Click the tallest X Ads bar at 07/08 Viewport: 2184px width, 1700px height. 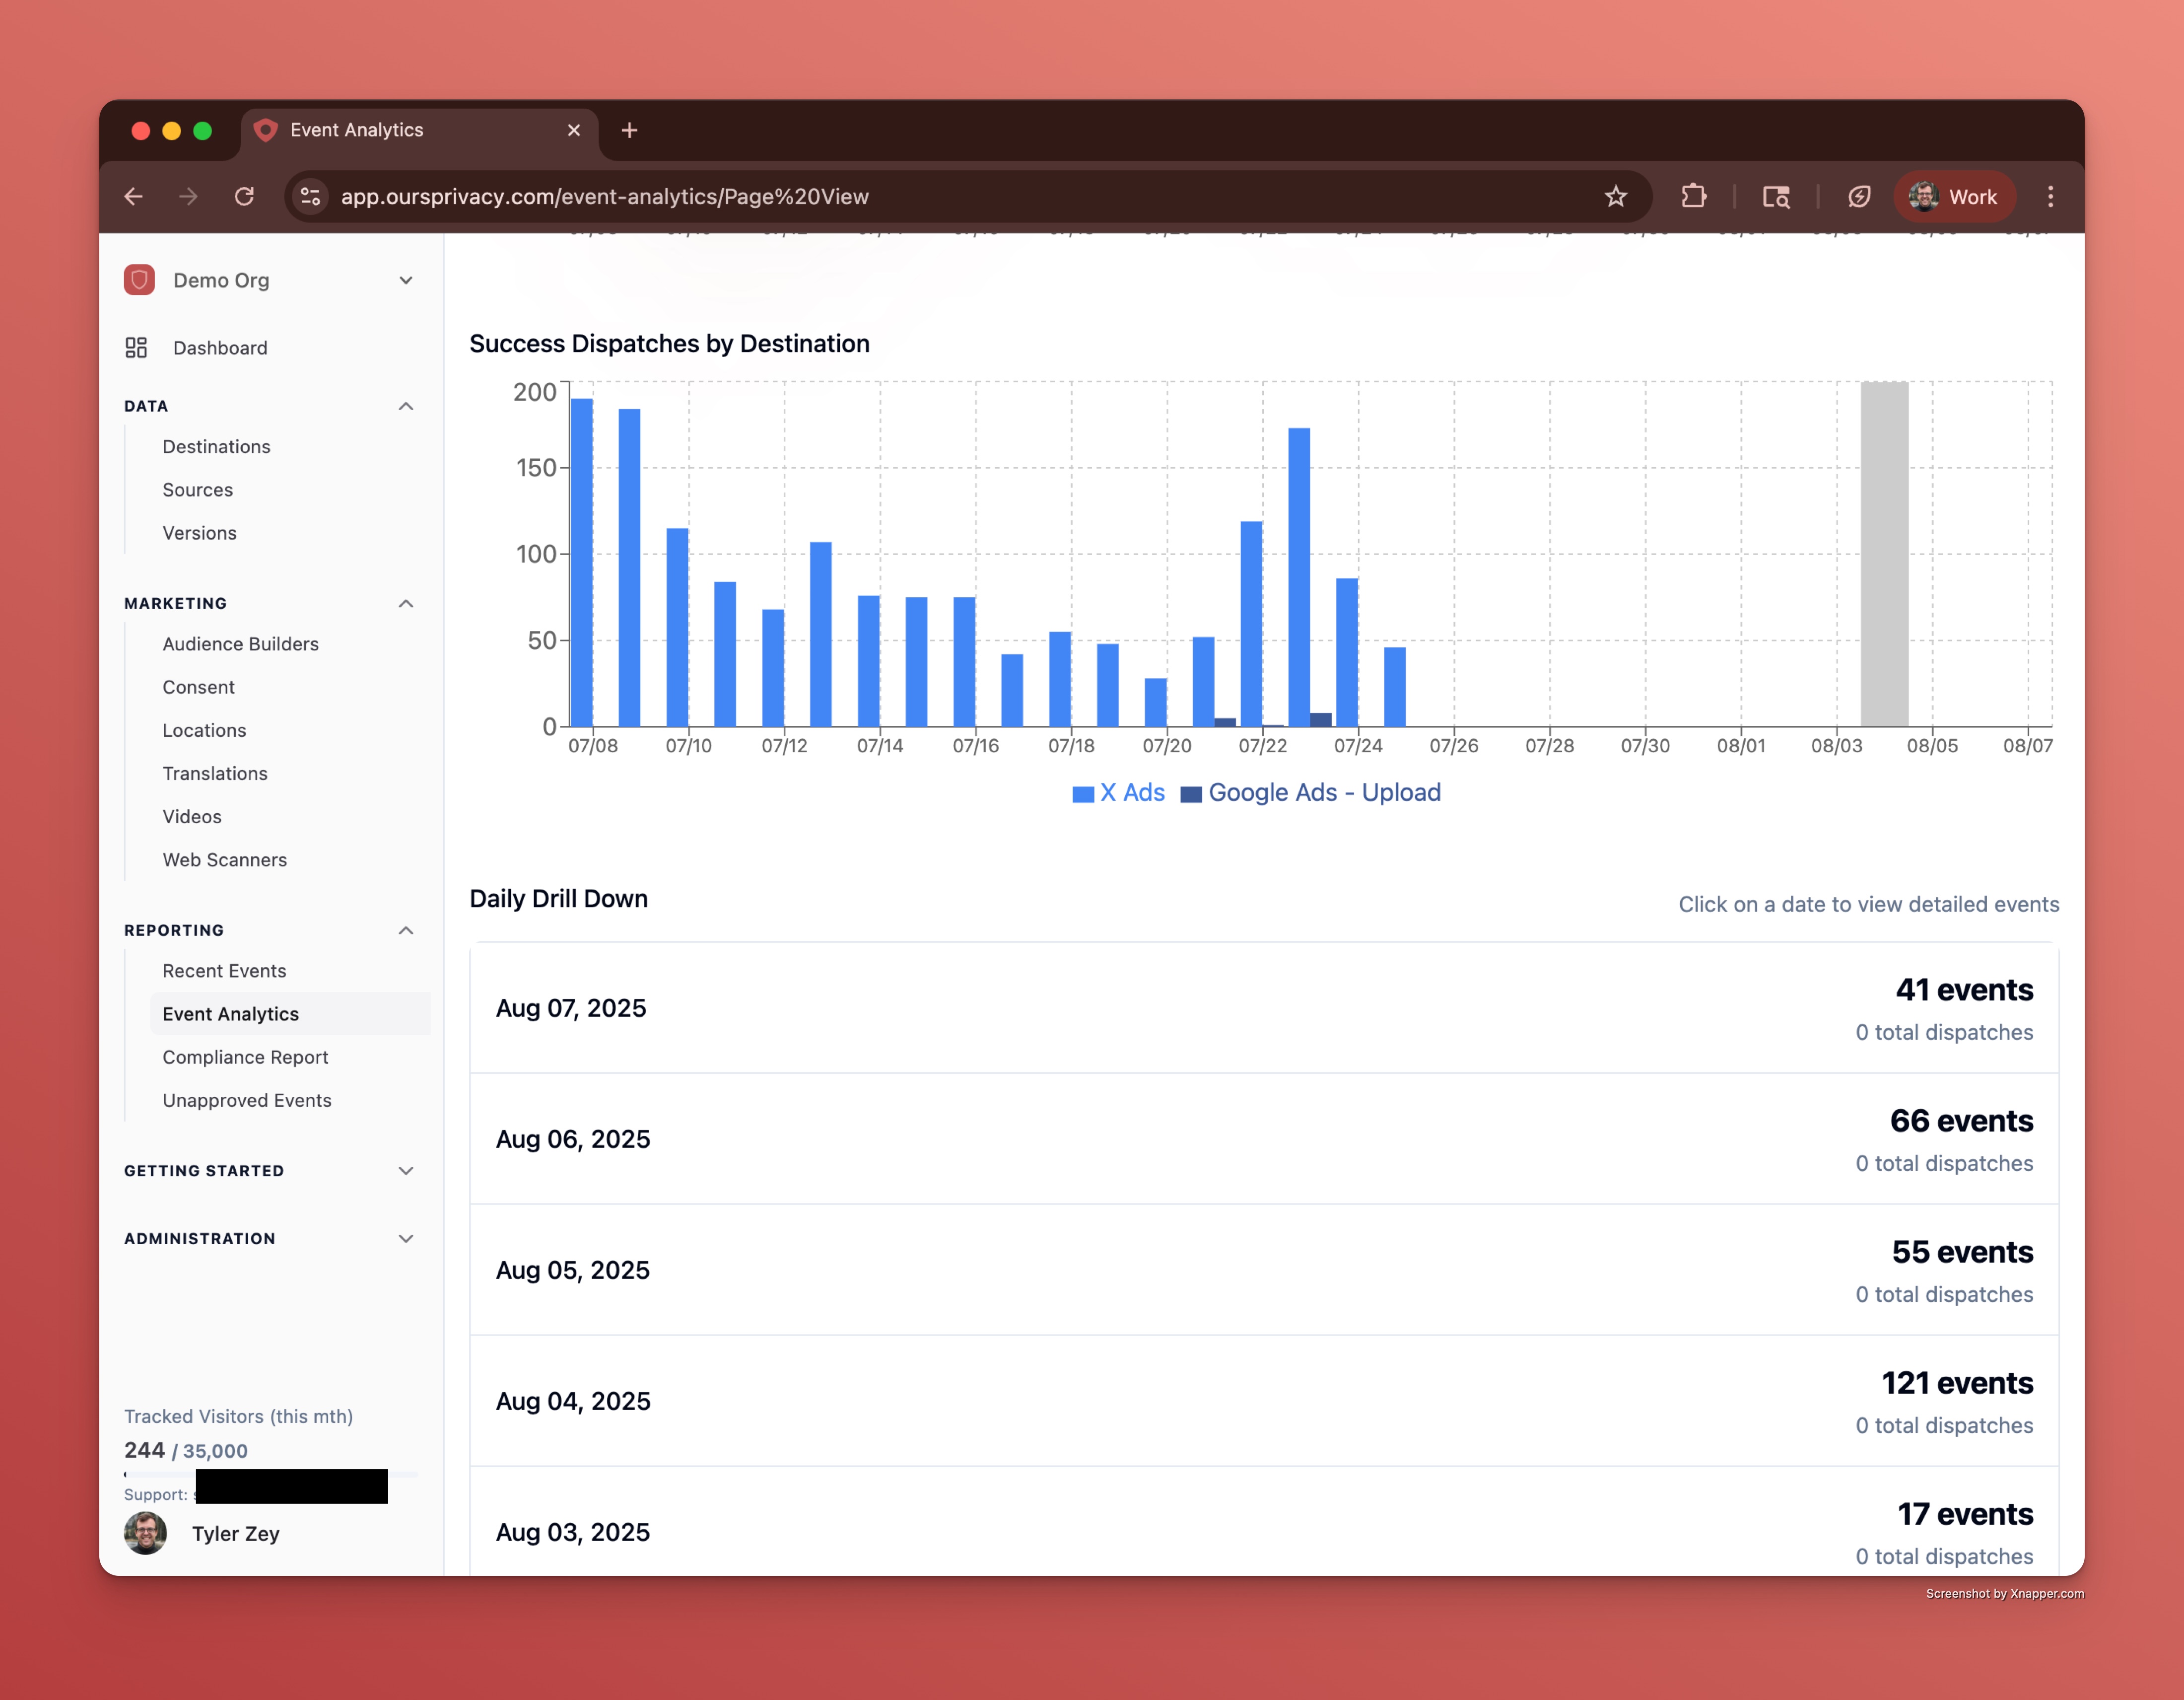tap(582, 562)
